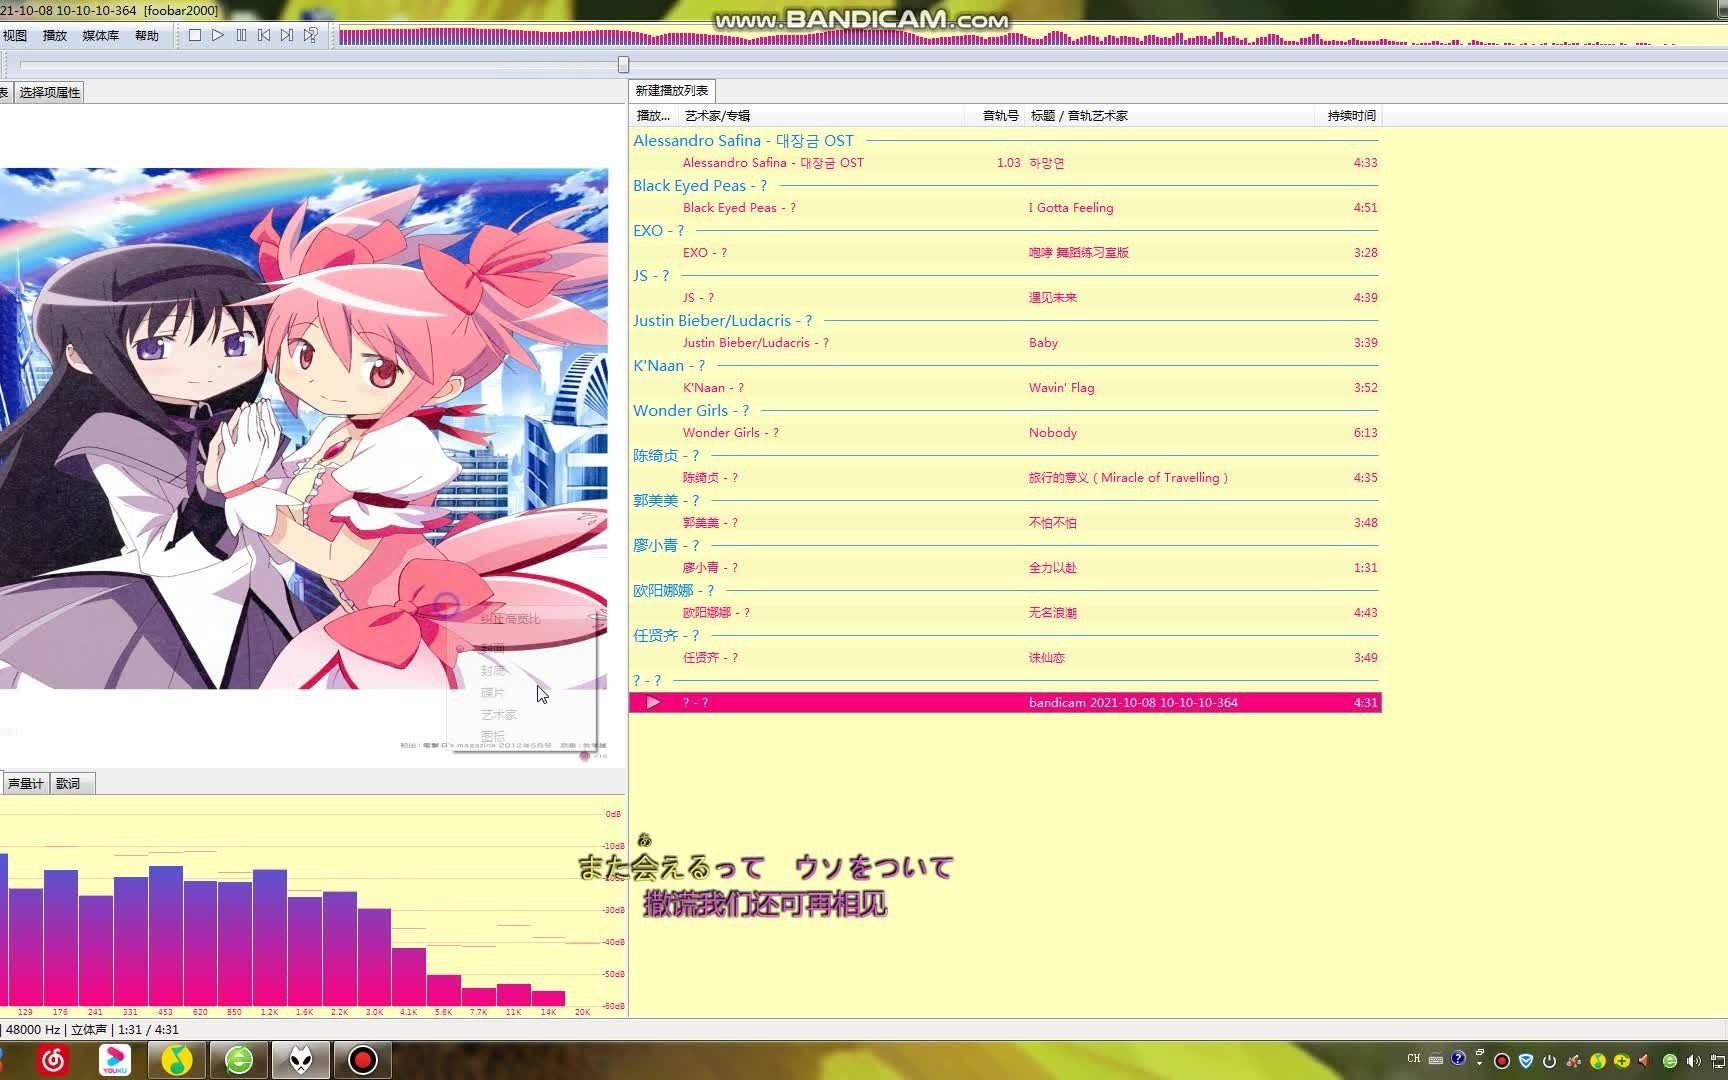The image size is (1728, 1080).
Task: Select the 诛仙恋 track
Action: pyautogui.click(x=1005, y=658)
